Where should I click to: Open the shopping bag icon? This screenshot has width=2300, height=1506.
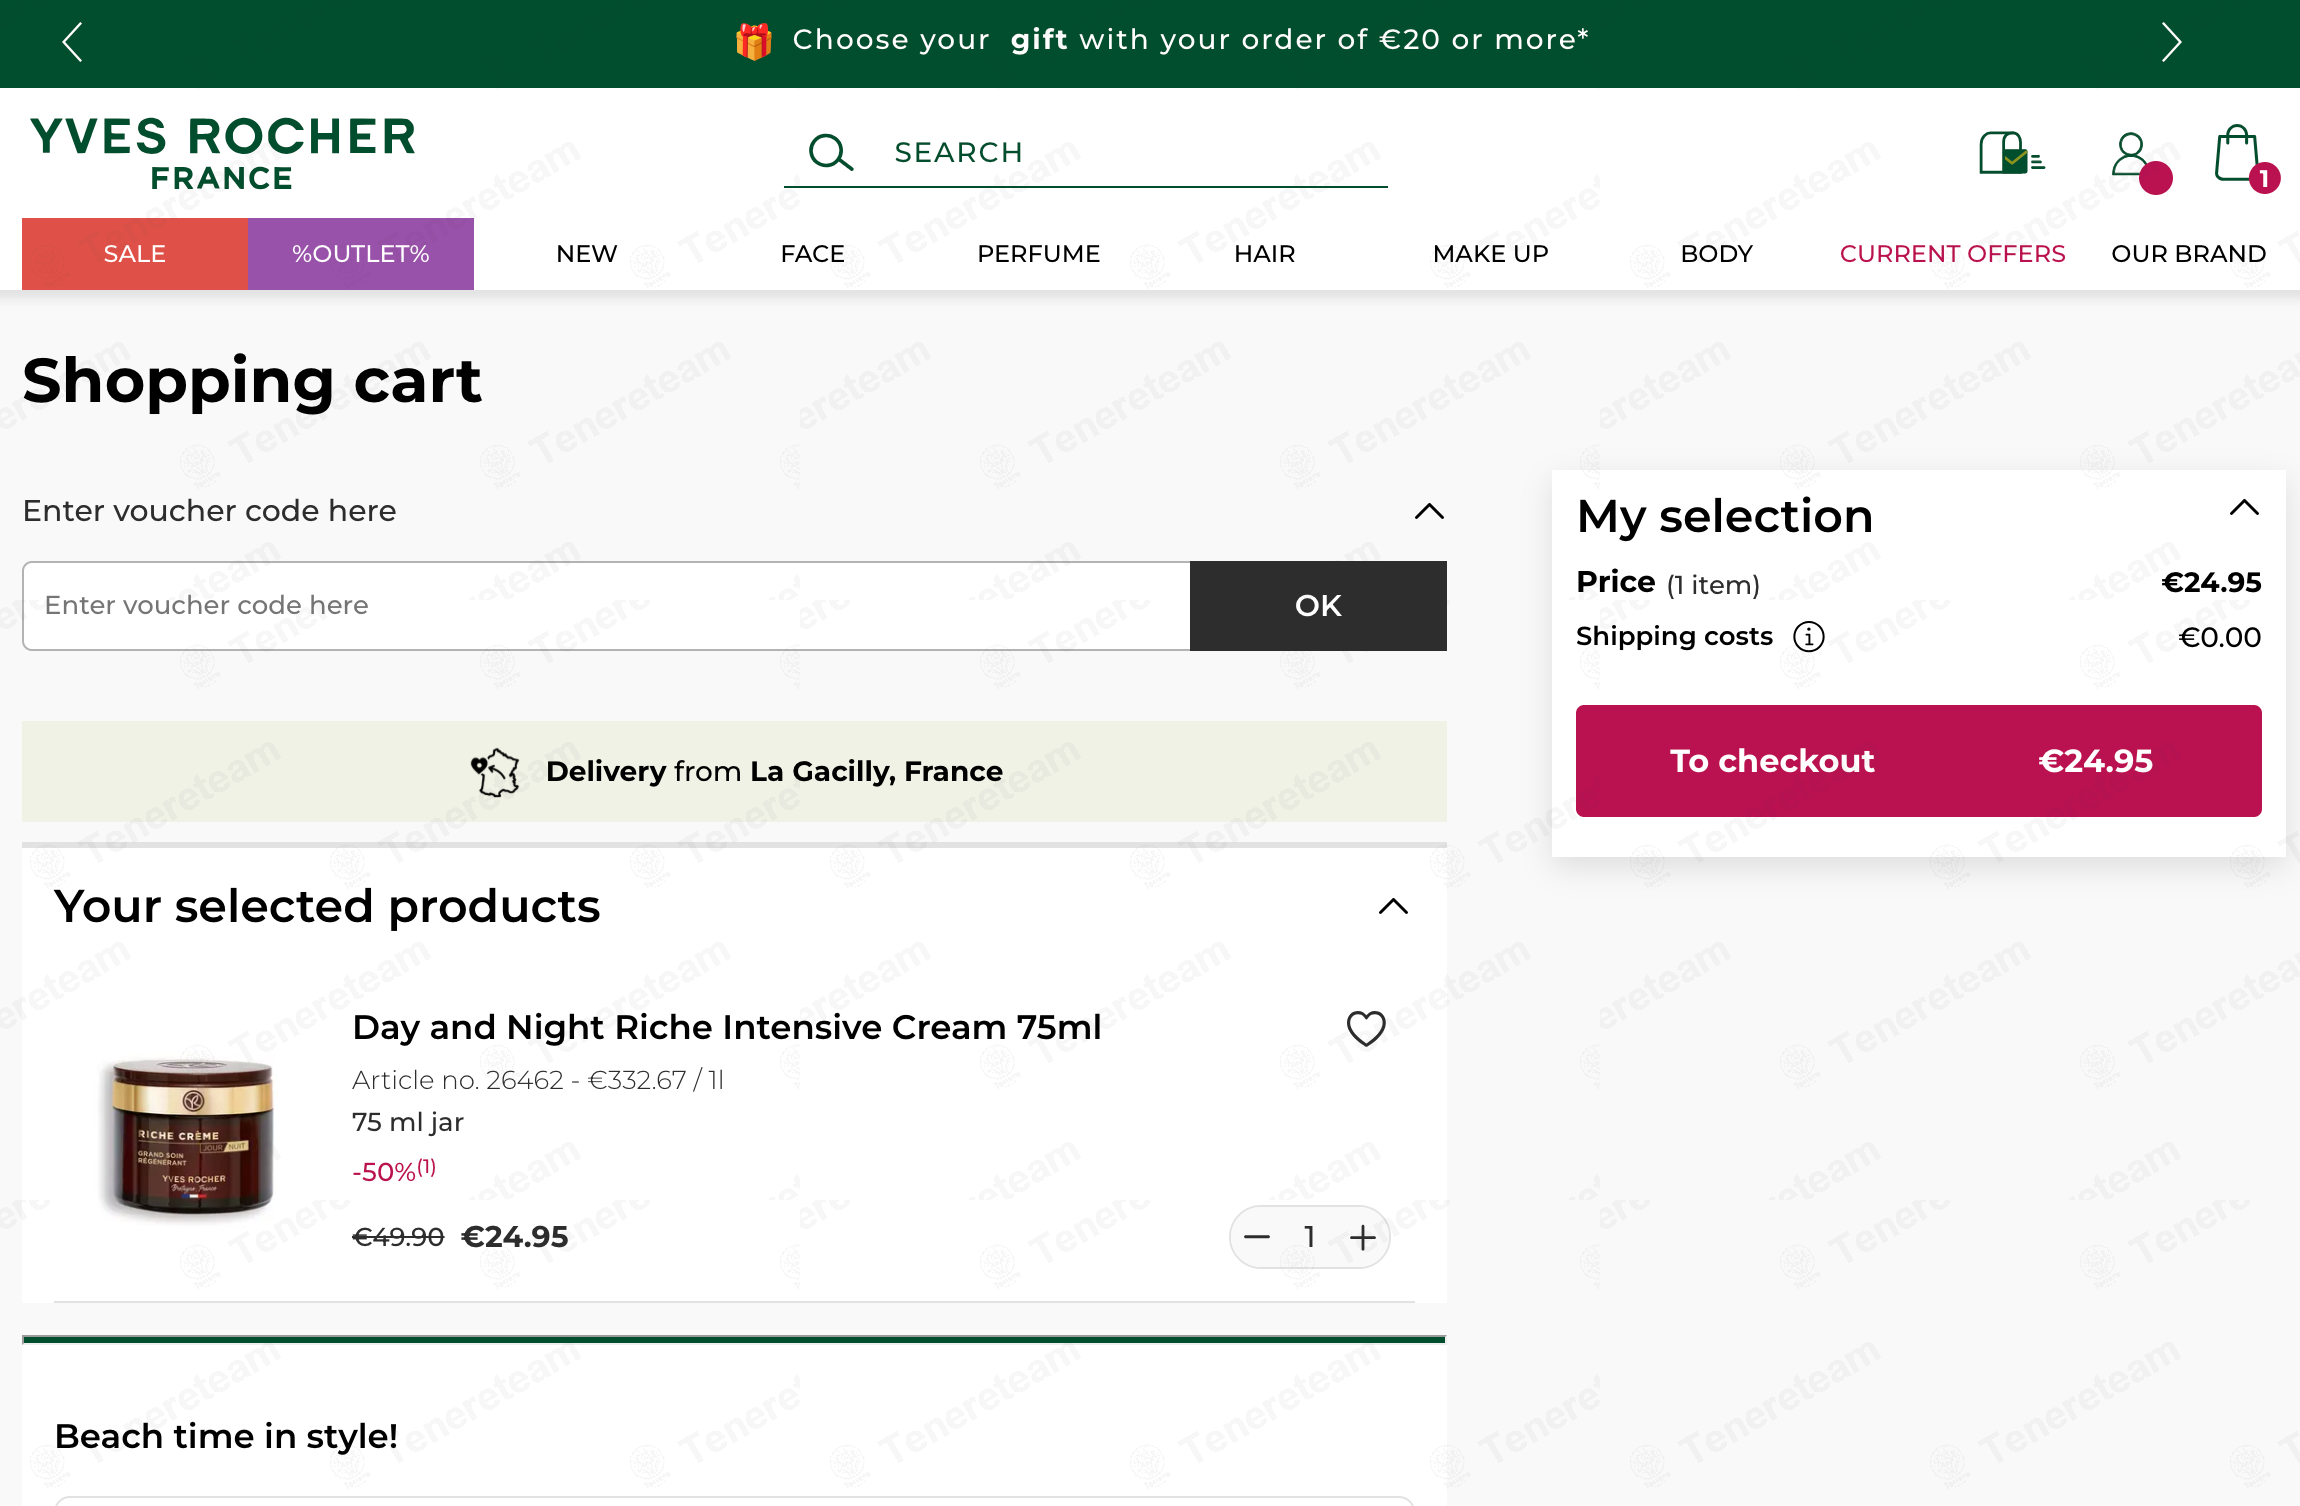2245,157
